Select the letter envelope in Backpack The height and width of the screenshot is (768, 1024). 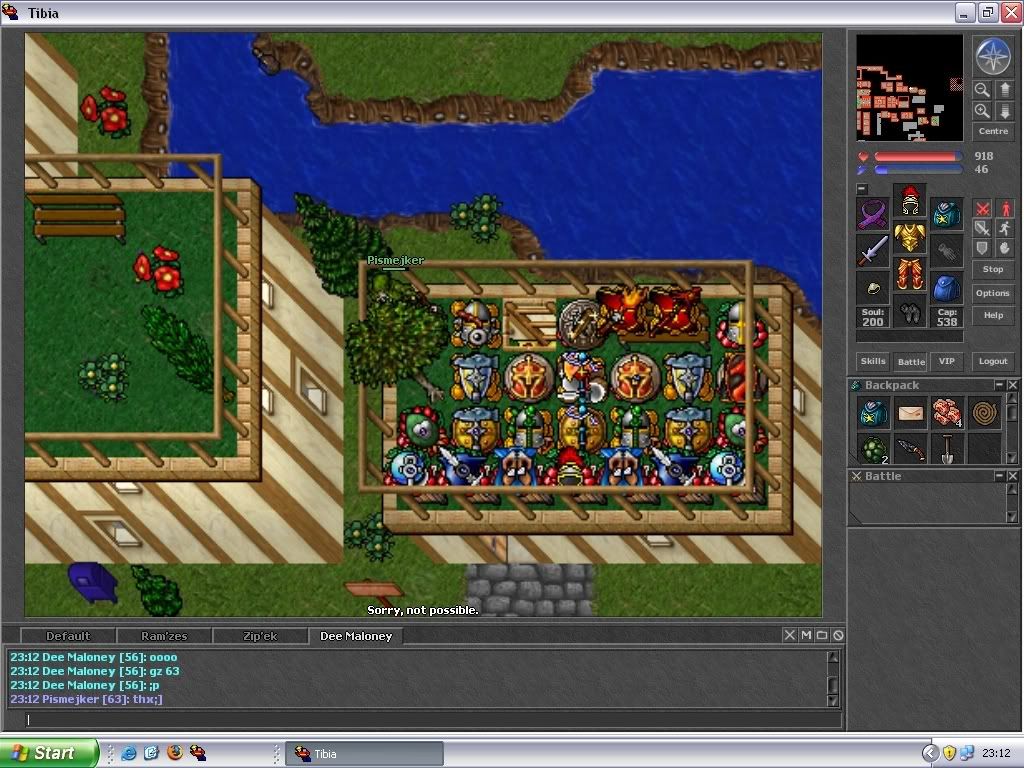click(x=910, y=413)
